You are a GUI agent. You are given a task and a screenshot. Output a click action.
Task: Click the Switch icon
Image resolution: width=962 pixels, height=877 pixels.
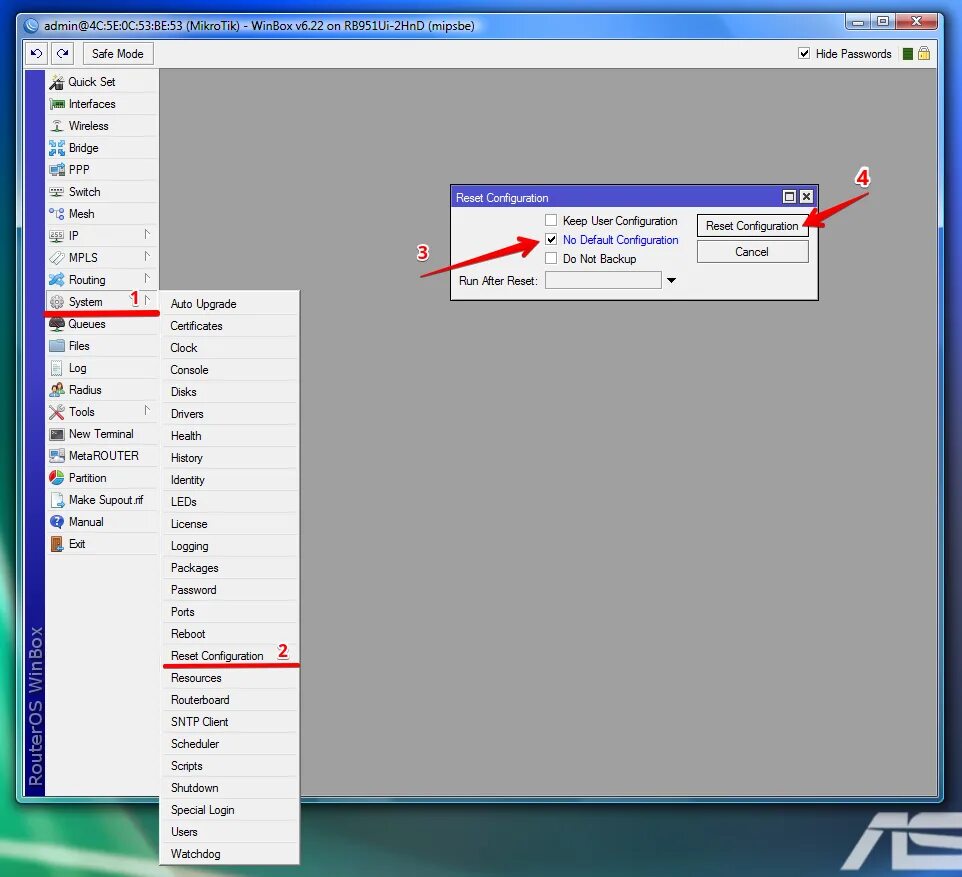56,191
